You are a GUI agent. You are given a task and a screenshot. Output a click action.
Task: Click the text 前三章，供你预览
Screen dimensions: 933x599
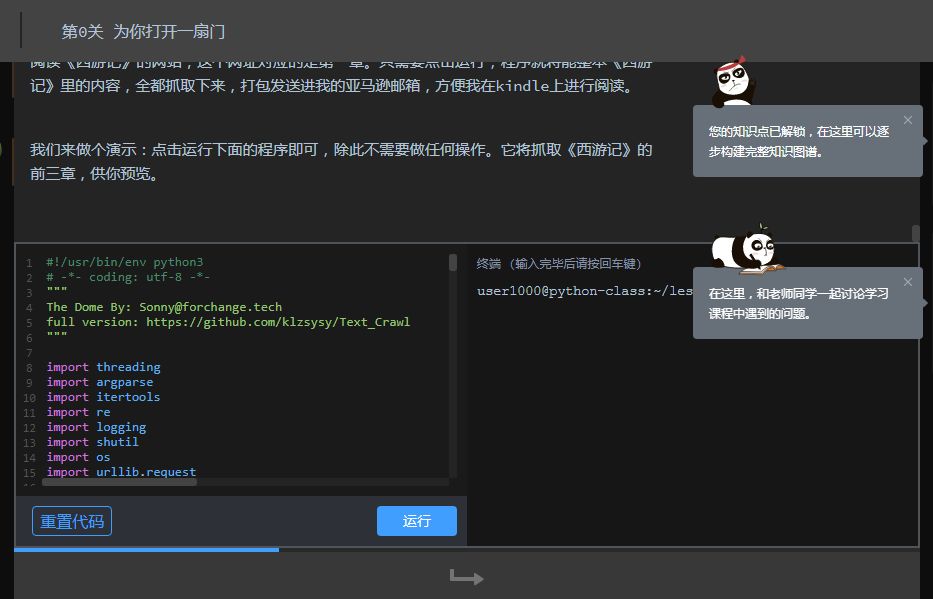(x=93, y=174)
